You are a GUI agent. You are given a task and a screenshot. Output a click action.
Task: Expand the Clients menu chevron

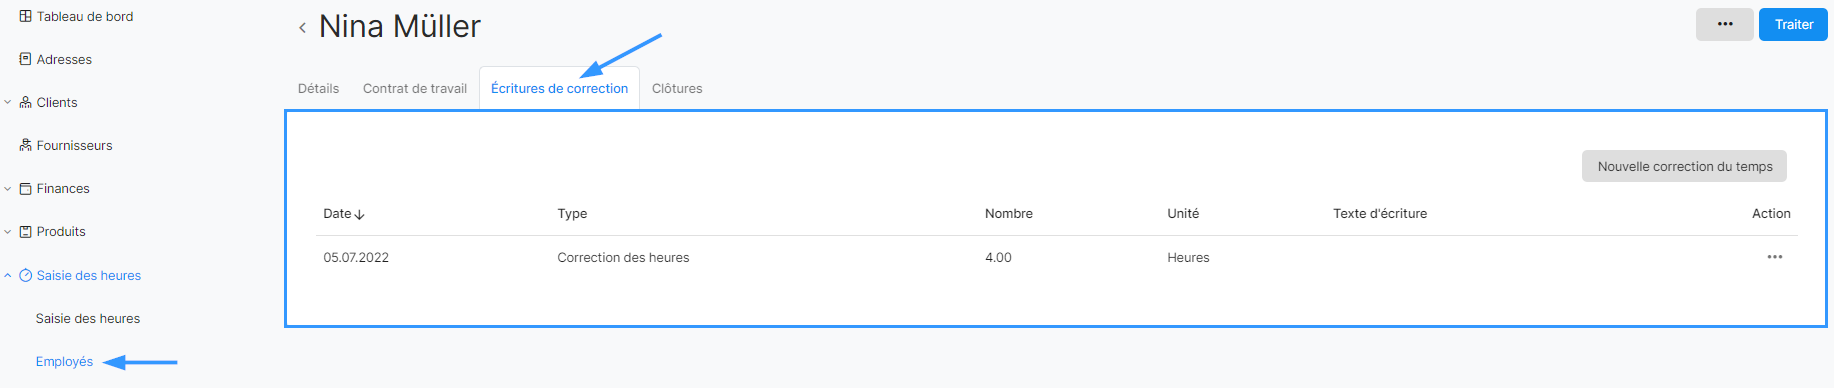pyautogui.click(x=8, y=102)
